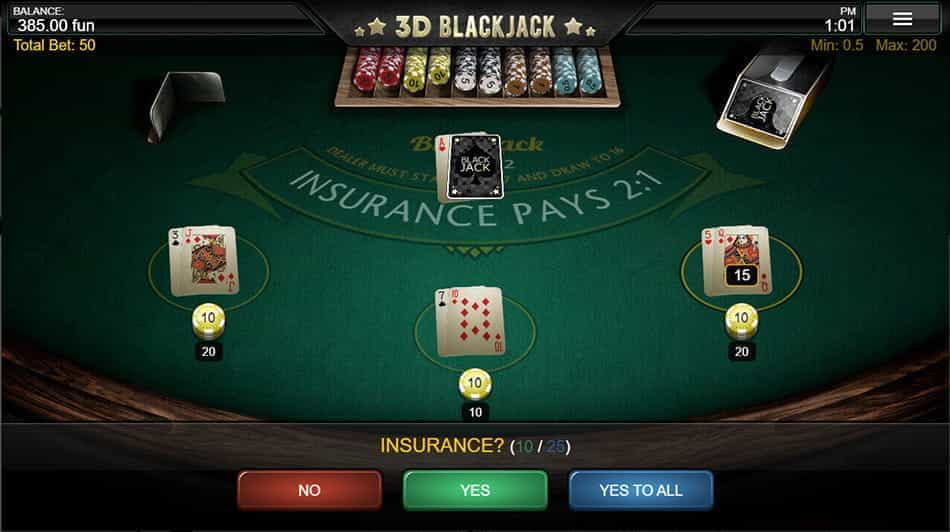Screen dimensions: 950x532
Task: Click the 3D Blackjack title logo
Action: click(475, 27)
